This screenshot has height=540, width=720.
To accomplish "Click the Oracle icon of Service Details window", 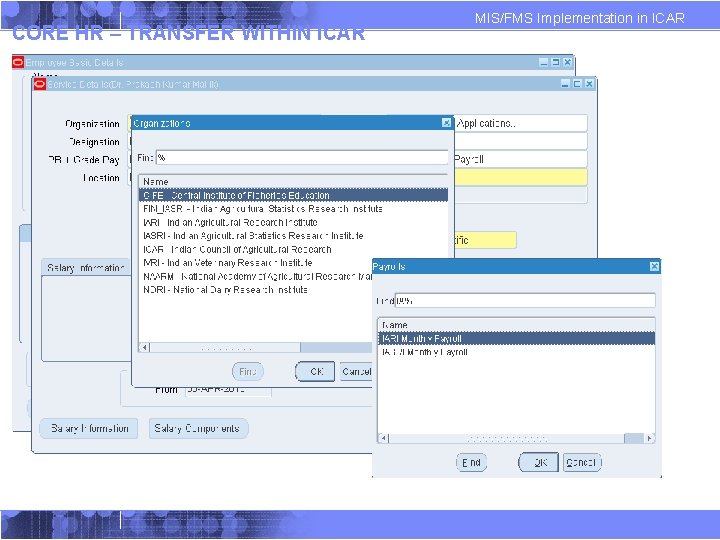I will 40,84.
